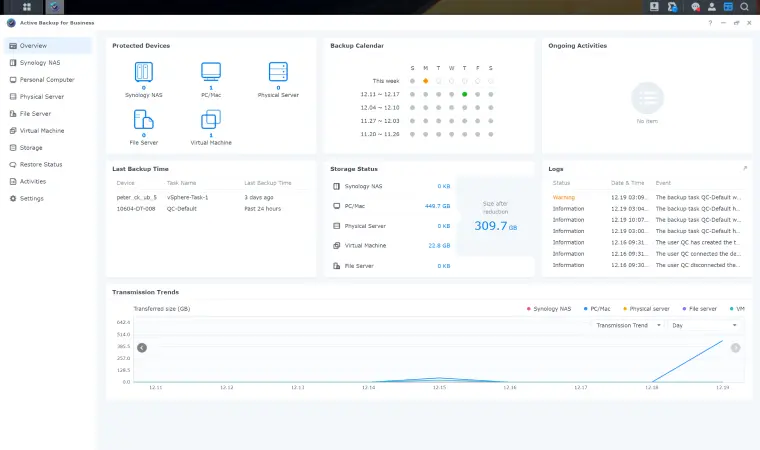Show previous dates with the chart's left arrow
The width and height of the screenshot is (760, 450).
[142, 348]
